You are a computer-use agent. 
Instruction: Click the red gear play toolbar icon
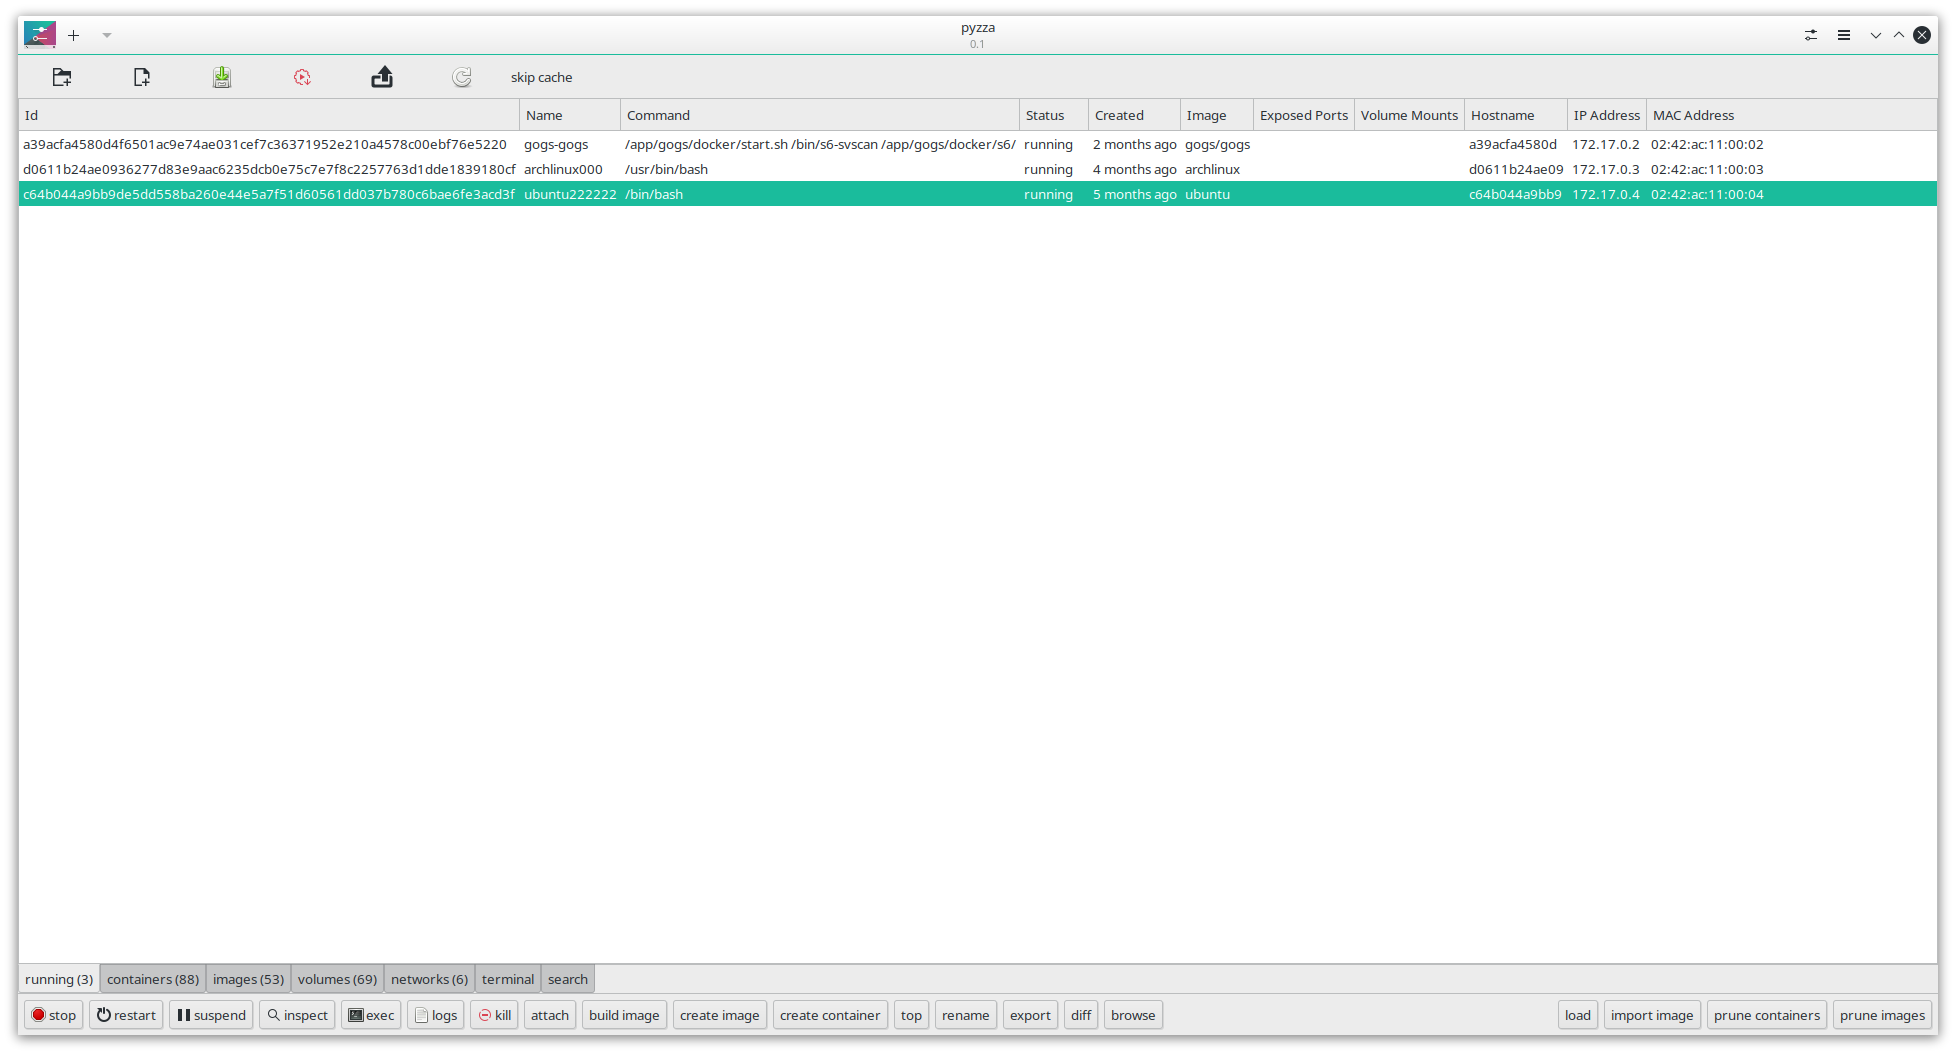[302, 77]
